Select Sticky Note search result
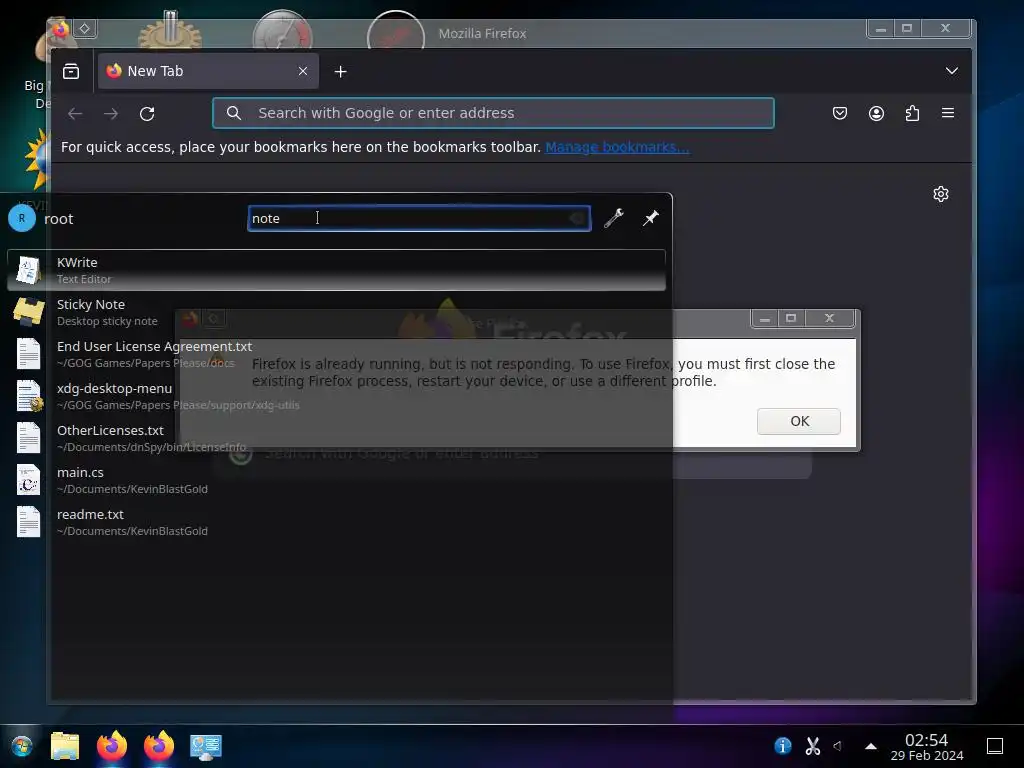This screenshot has width=1024, height=768. pyautogui.click(x=336, y=312)
